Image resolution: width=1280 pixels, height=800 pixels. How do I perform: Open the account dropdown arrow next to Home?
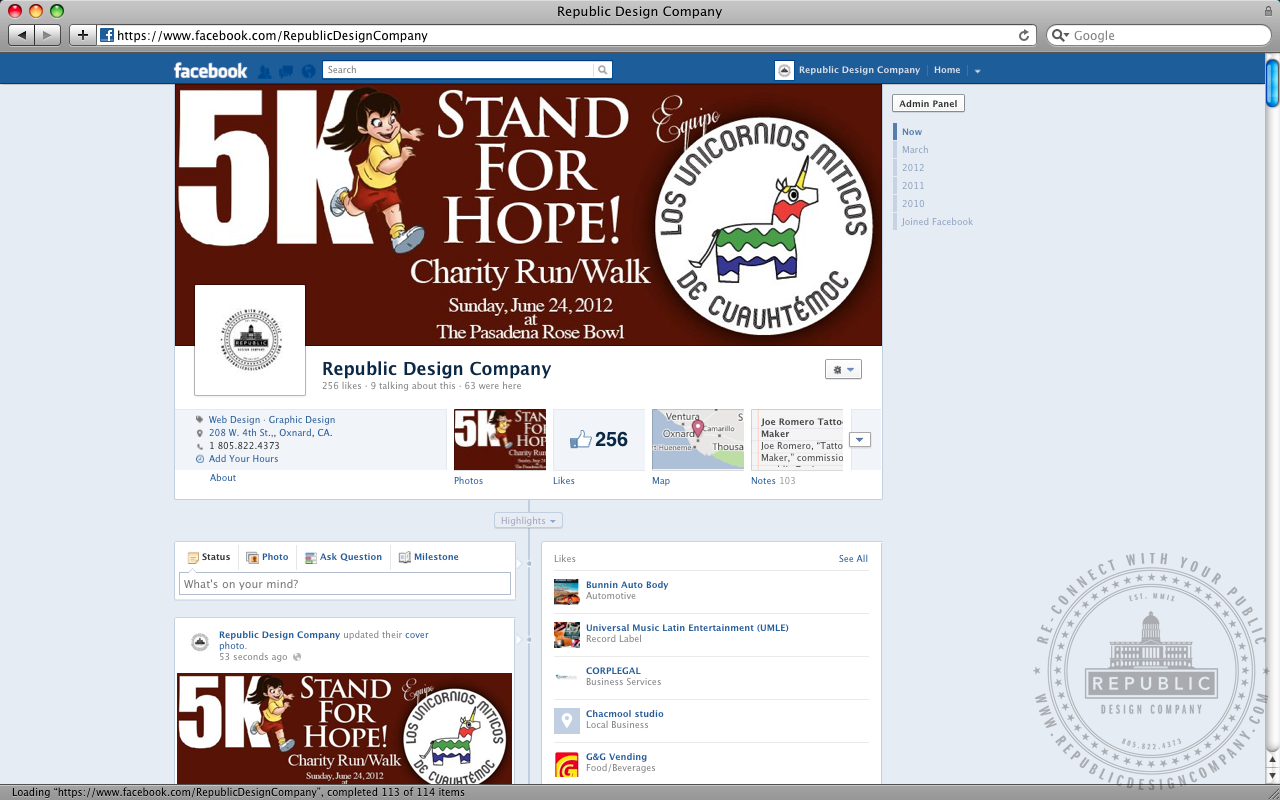[x=977, y=71]
